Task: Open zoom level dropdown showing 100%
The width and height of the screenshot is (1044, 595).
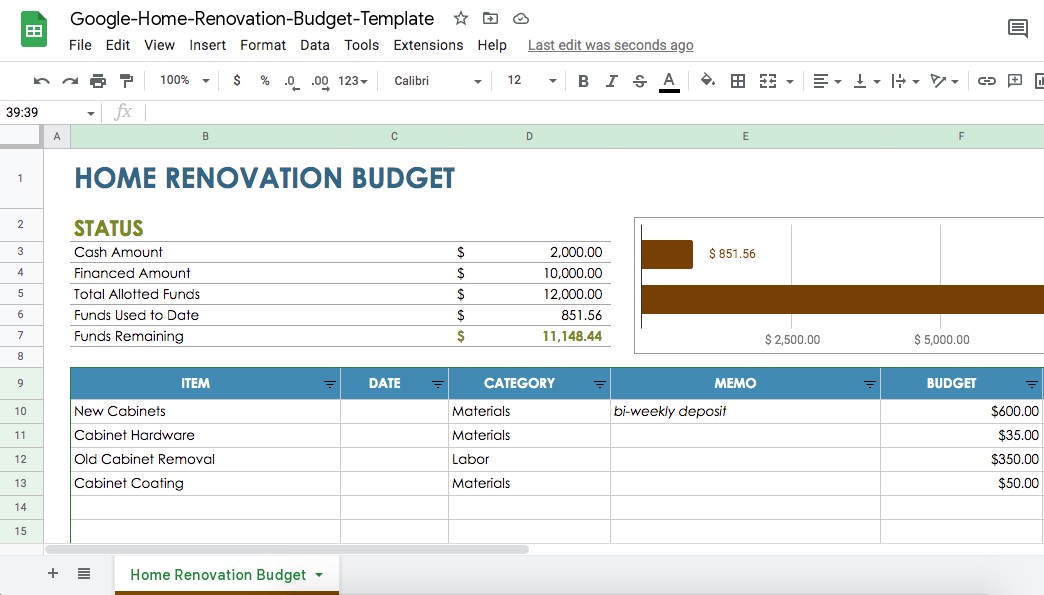Action: (x=184, y=81)
